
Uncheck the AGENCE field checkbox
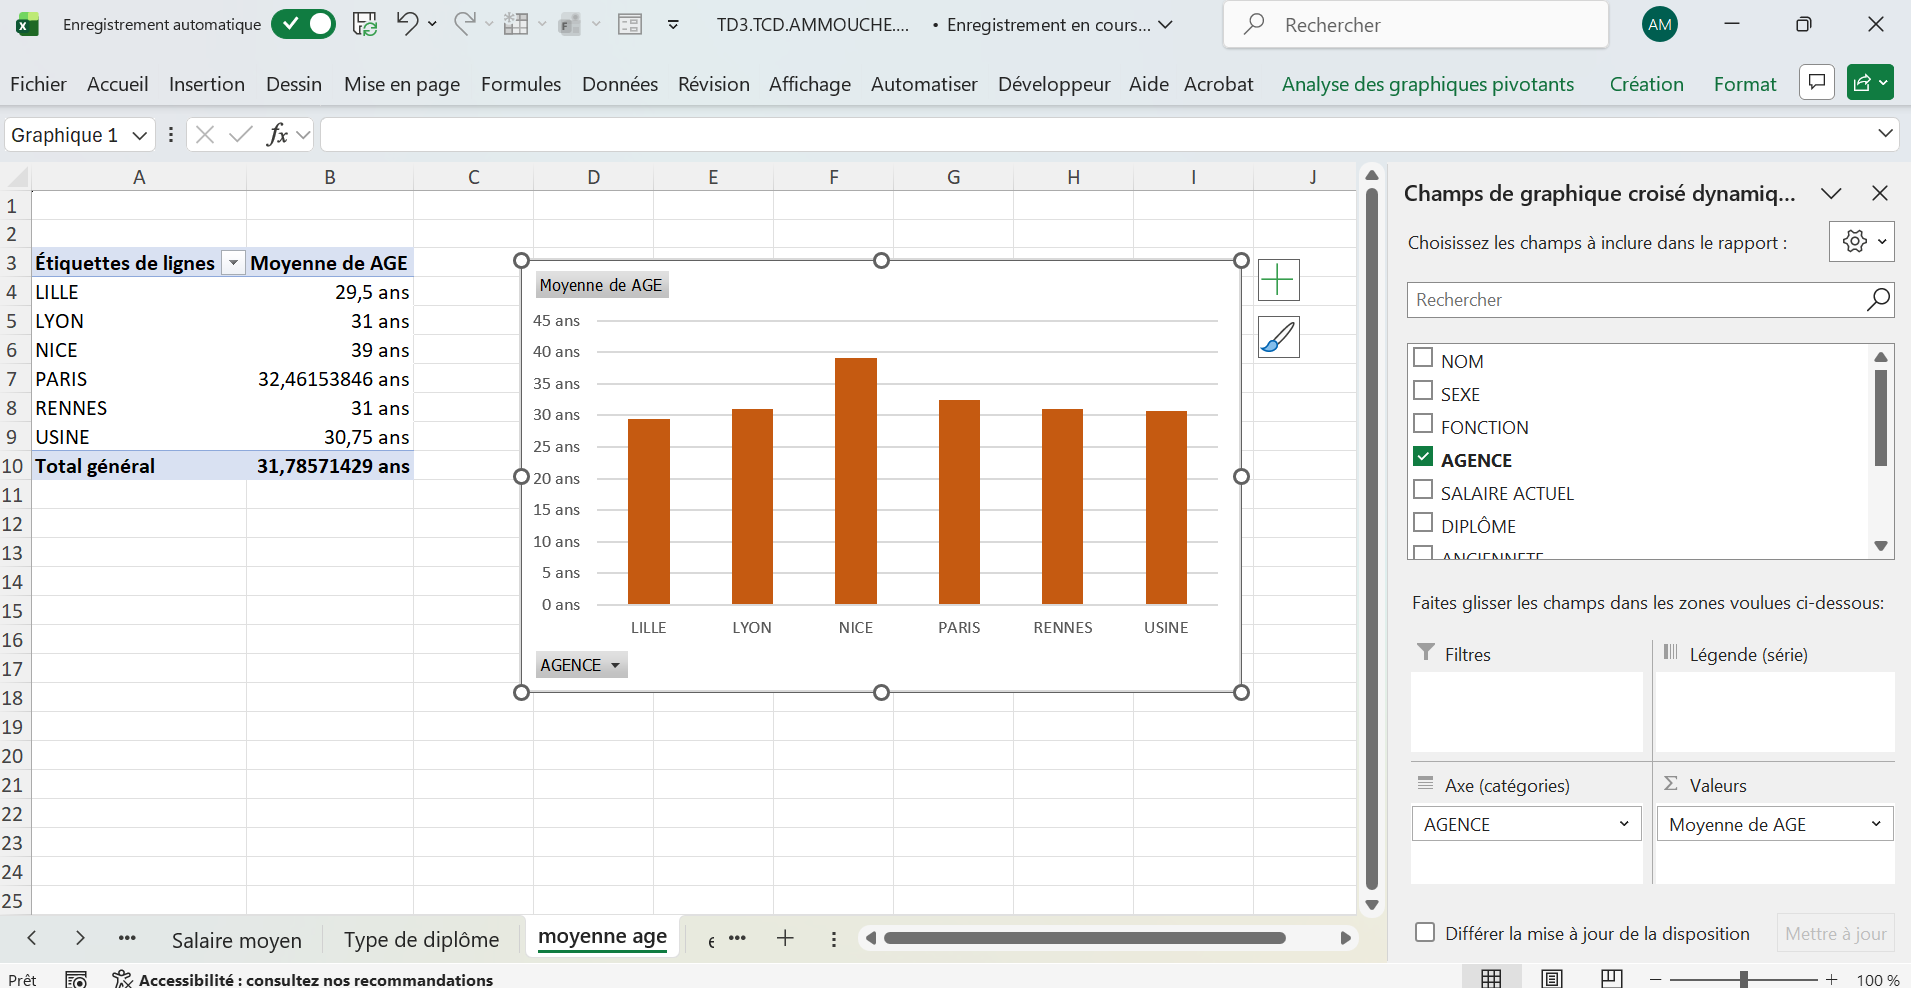1423,457
